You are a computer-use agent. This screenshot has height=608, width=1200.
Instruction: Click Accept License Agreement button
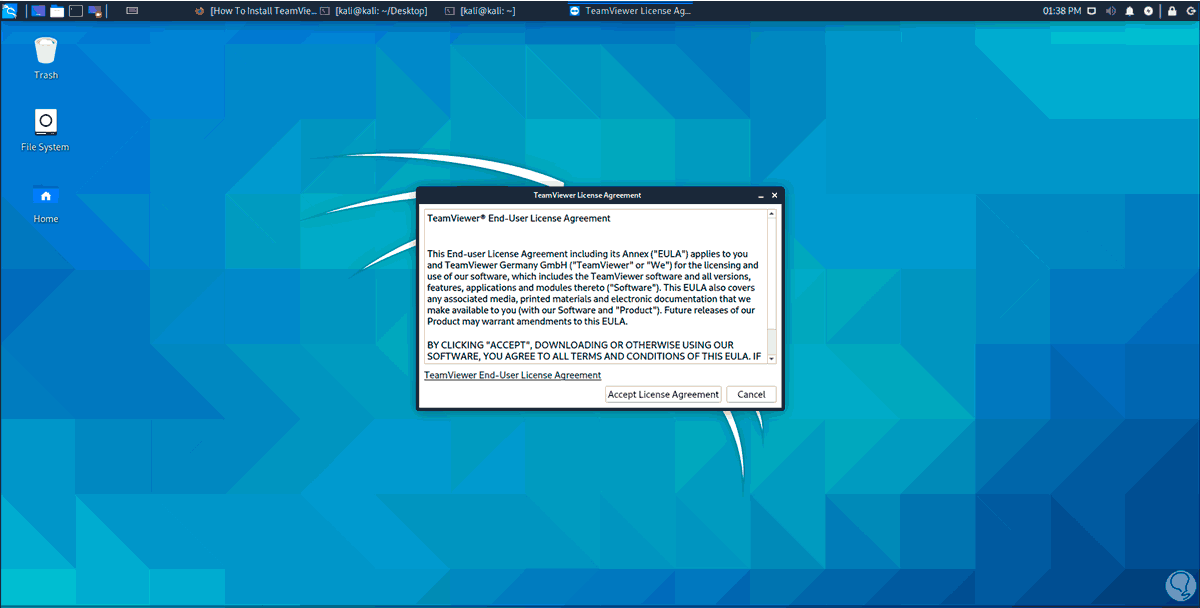pos(663,394)
